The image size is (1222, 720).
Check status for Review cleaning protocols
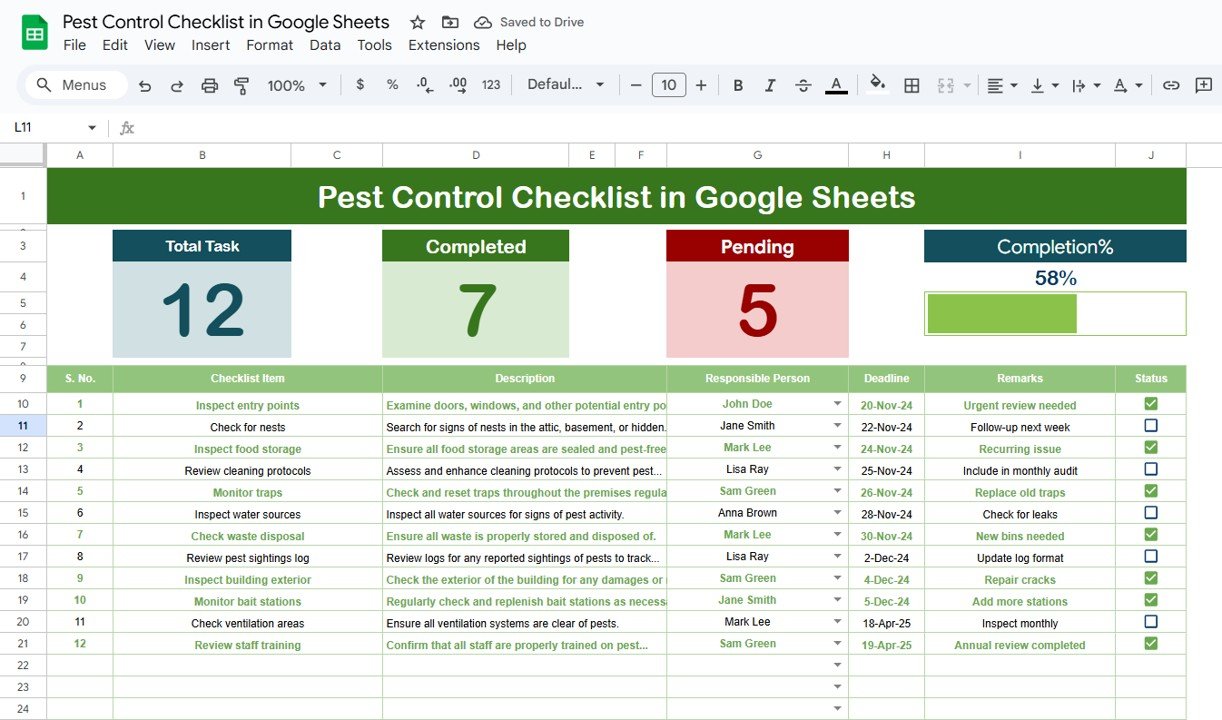1151,469
